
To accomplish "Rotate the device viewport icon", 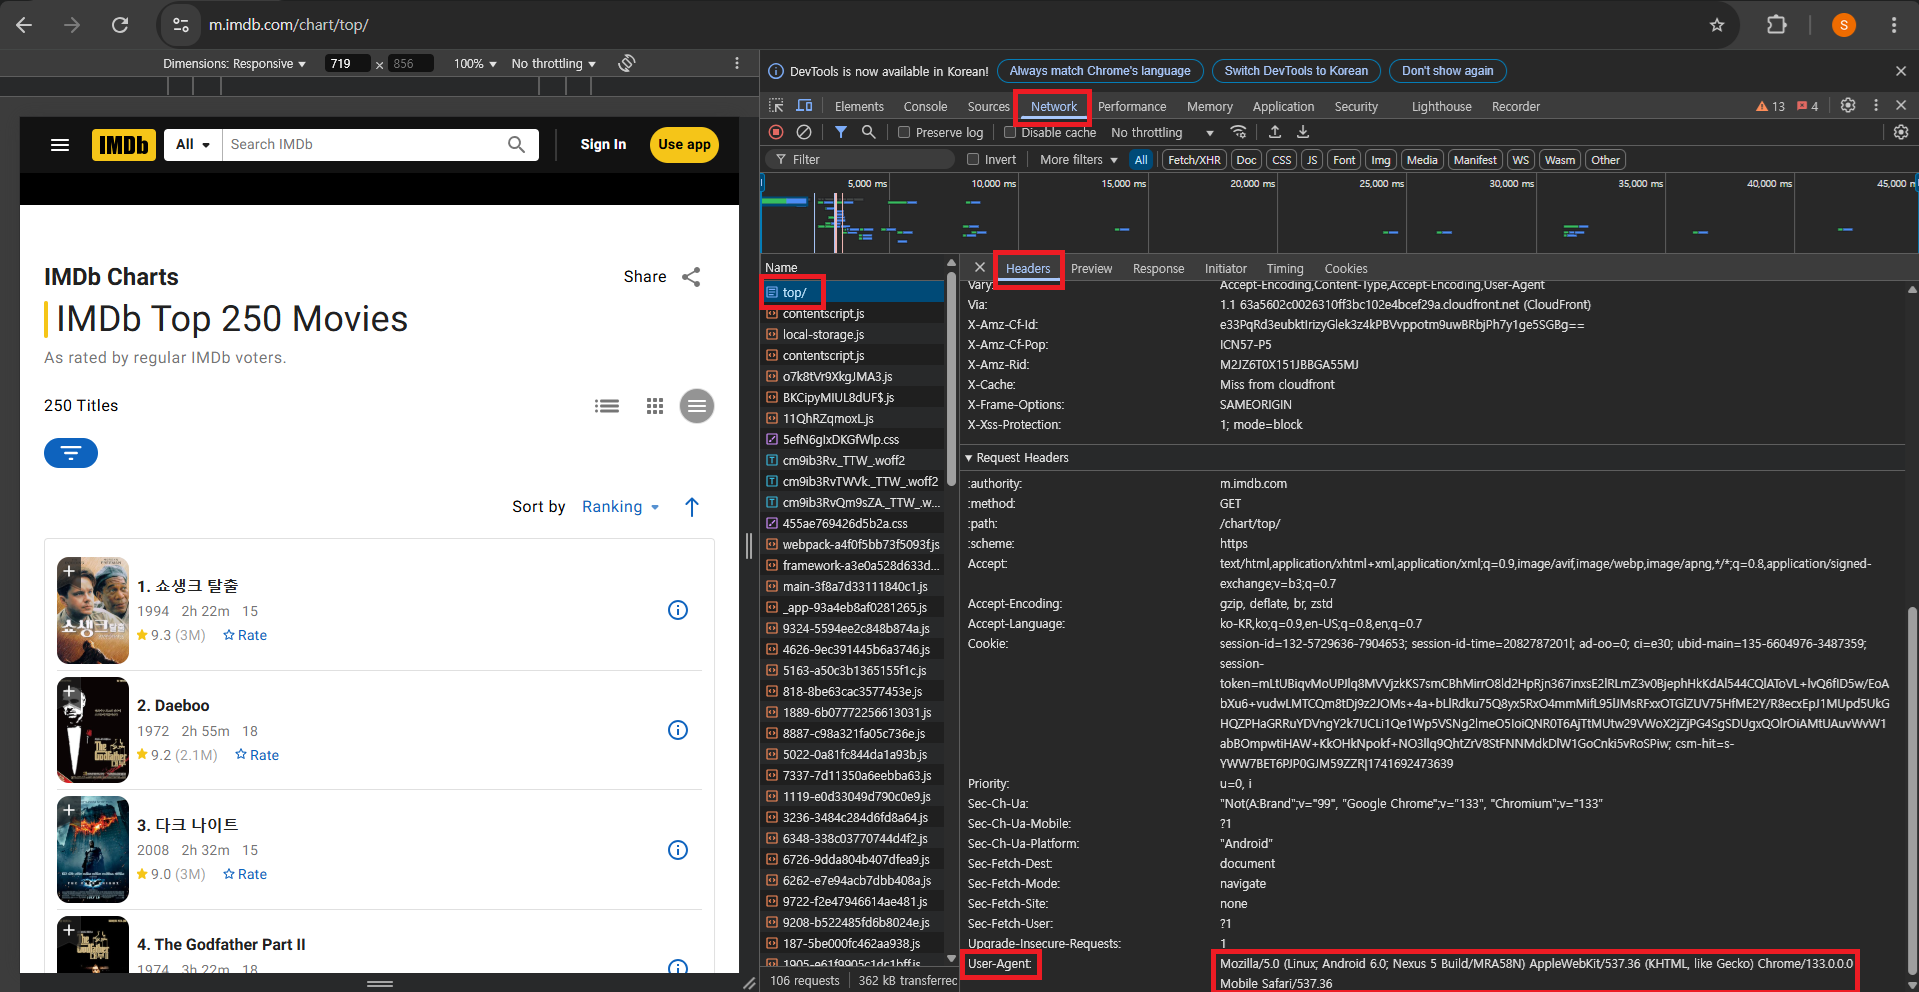I will 627,63.
